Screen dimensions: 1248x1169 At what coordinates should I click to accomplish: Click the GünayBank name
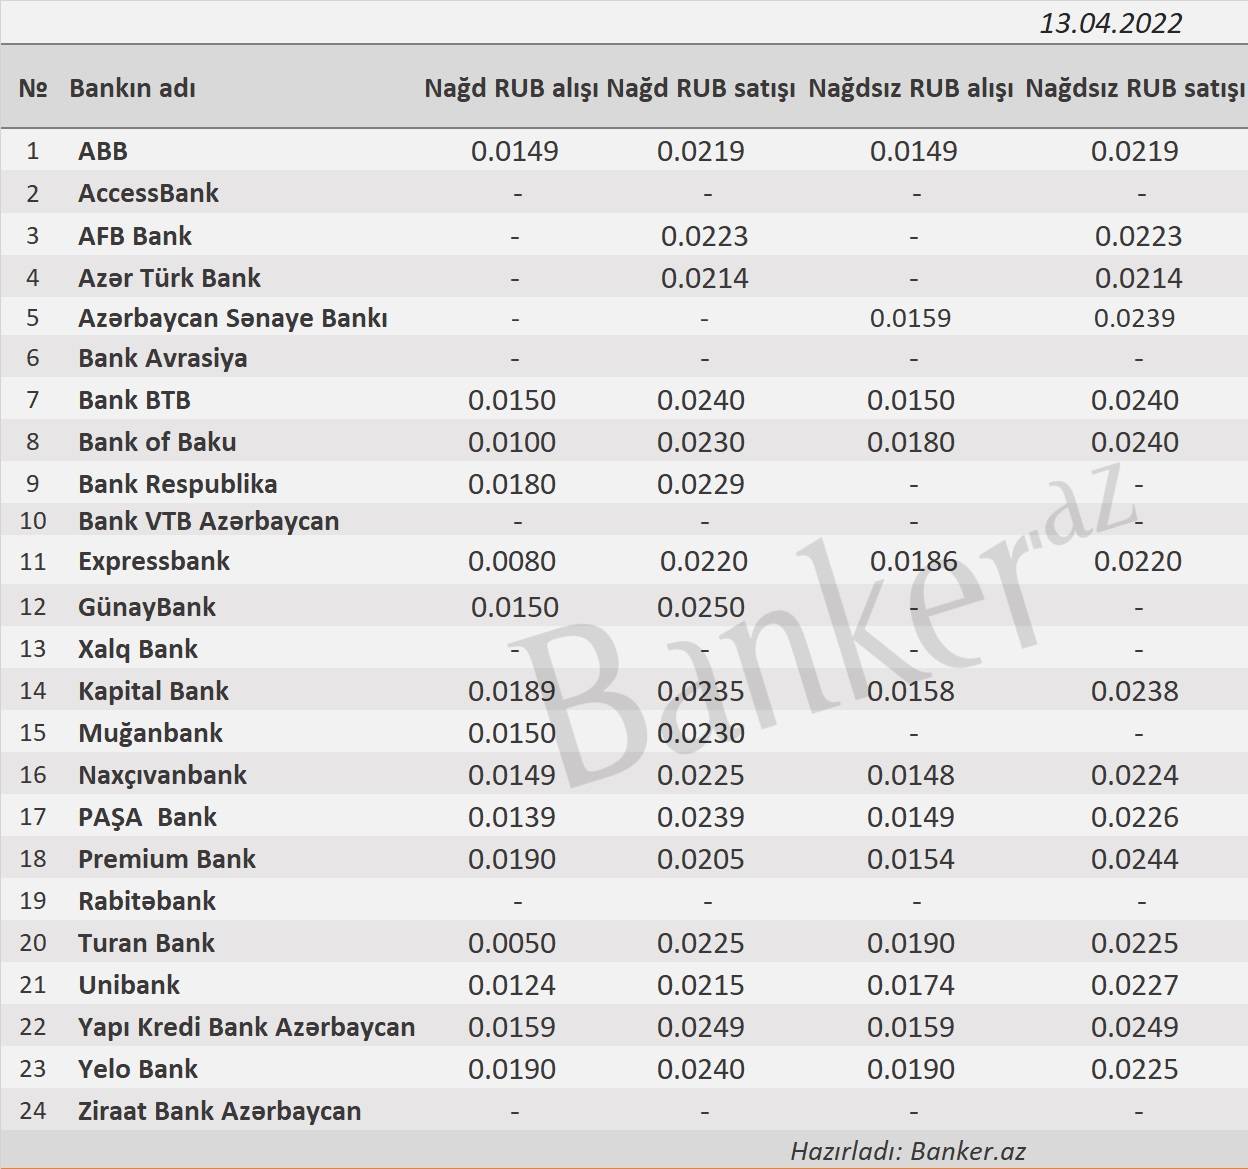[147, 607]
